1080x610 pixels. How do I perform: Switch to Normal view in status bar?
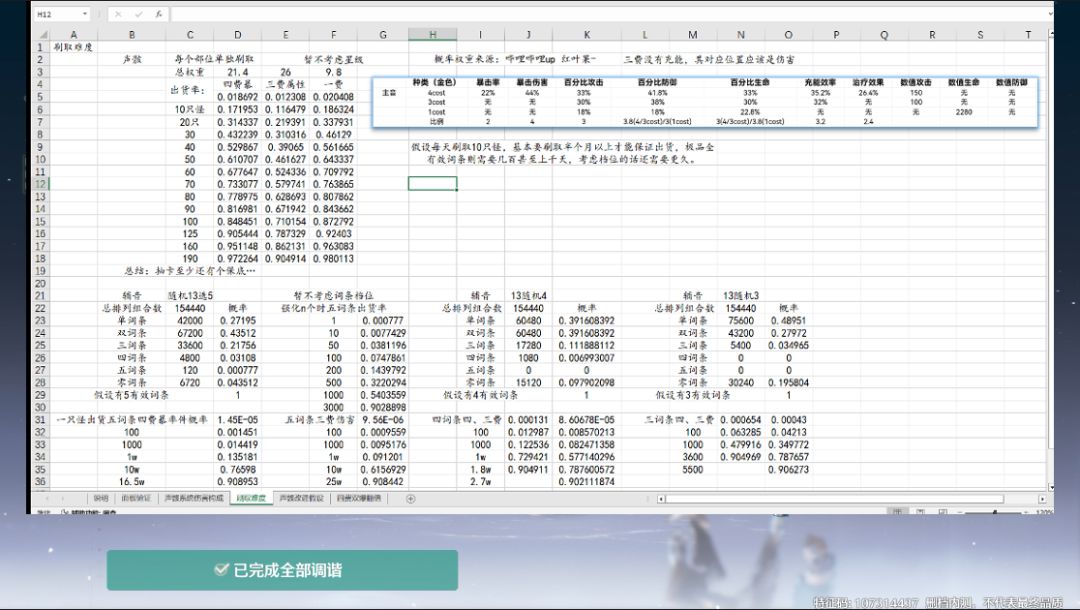point(897,511)
